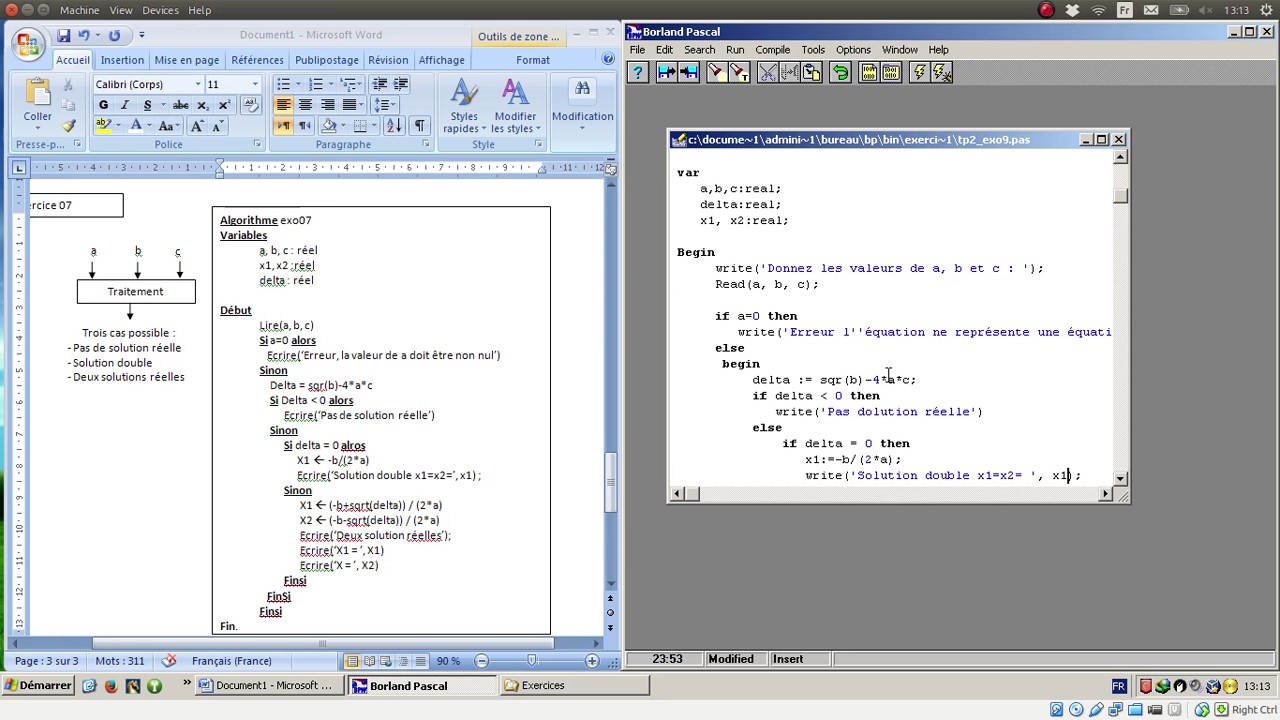
Task: Open the Références ribbon tab
Action: [257, 60]
